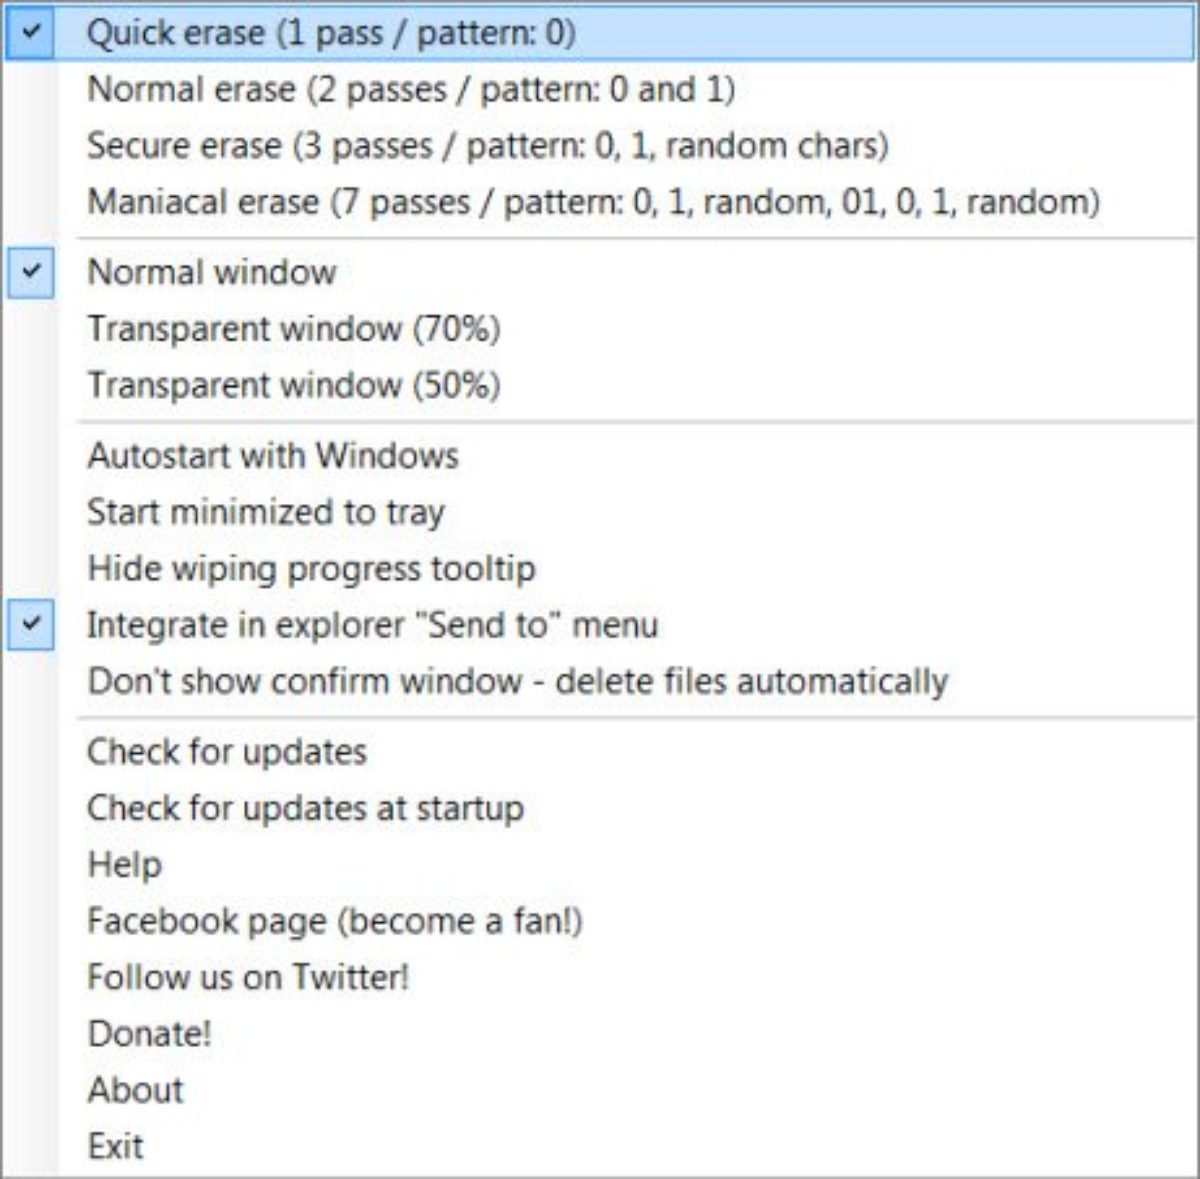Turn on Hide wiping progress tooltip
1200x1179 pixels.
pyautogui.click(x=311, y=569)
